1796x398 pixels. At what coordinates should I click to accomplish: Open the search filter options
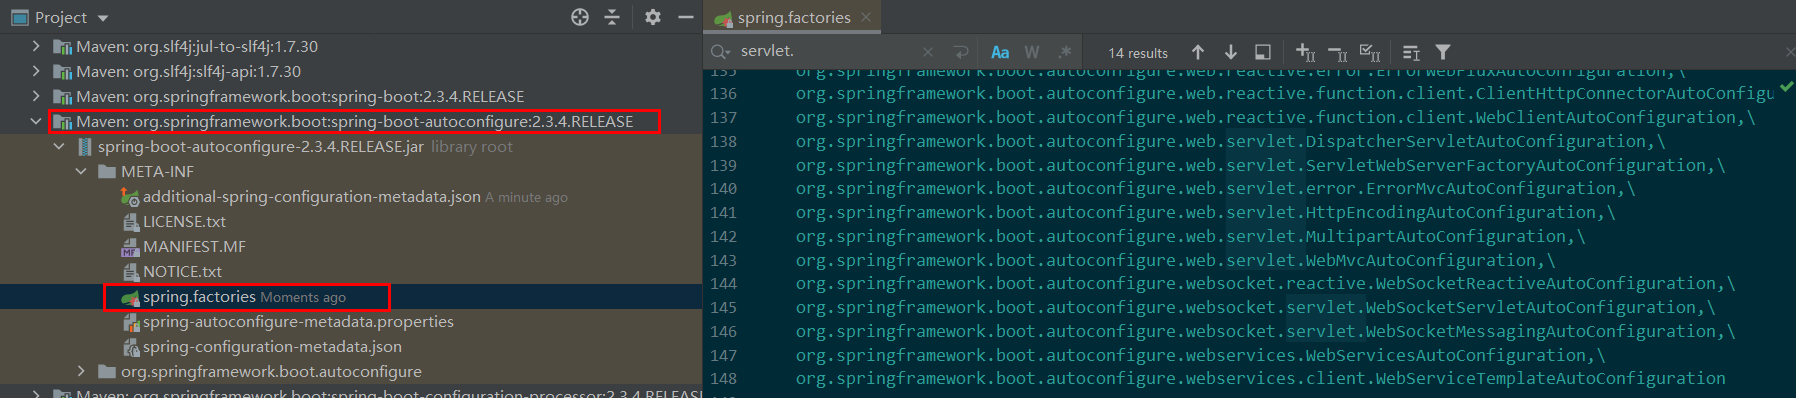pyautogui.click(x=1443, y=52)
